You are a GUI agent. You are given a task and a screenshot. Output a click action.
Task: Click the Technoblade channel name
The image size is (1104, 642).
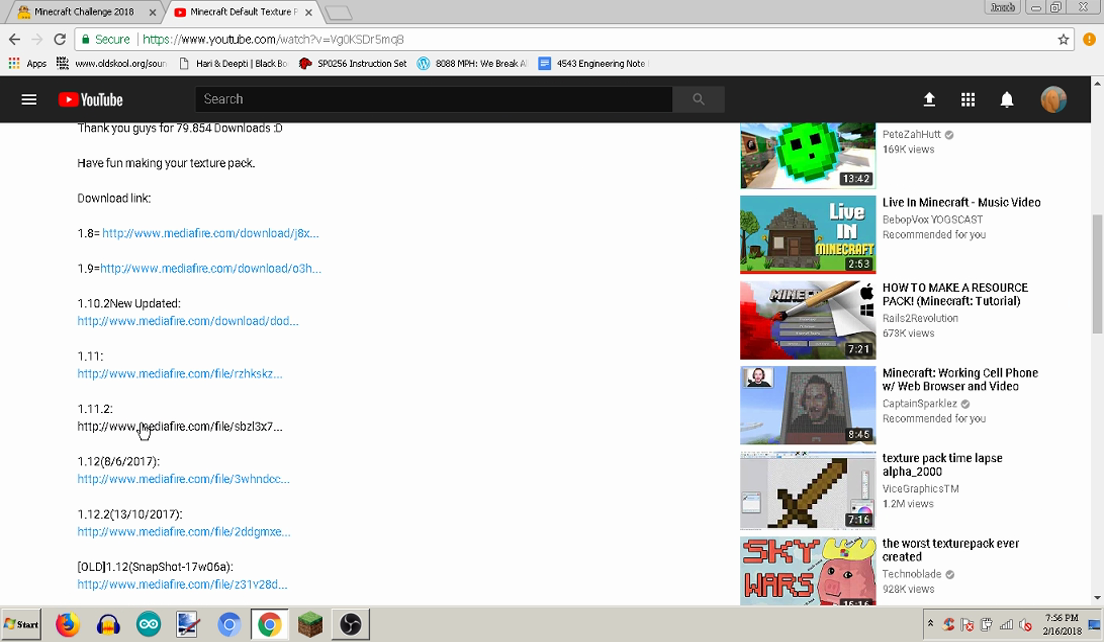point(911,574)
